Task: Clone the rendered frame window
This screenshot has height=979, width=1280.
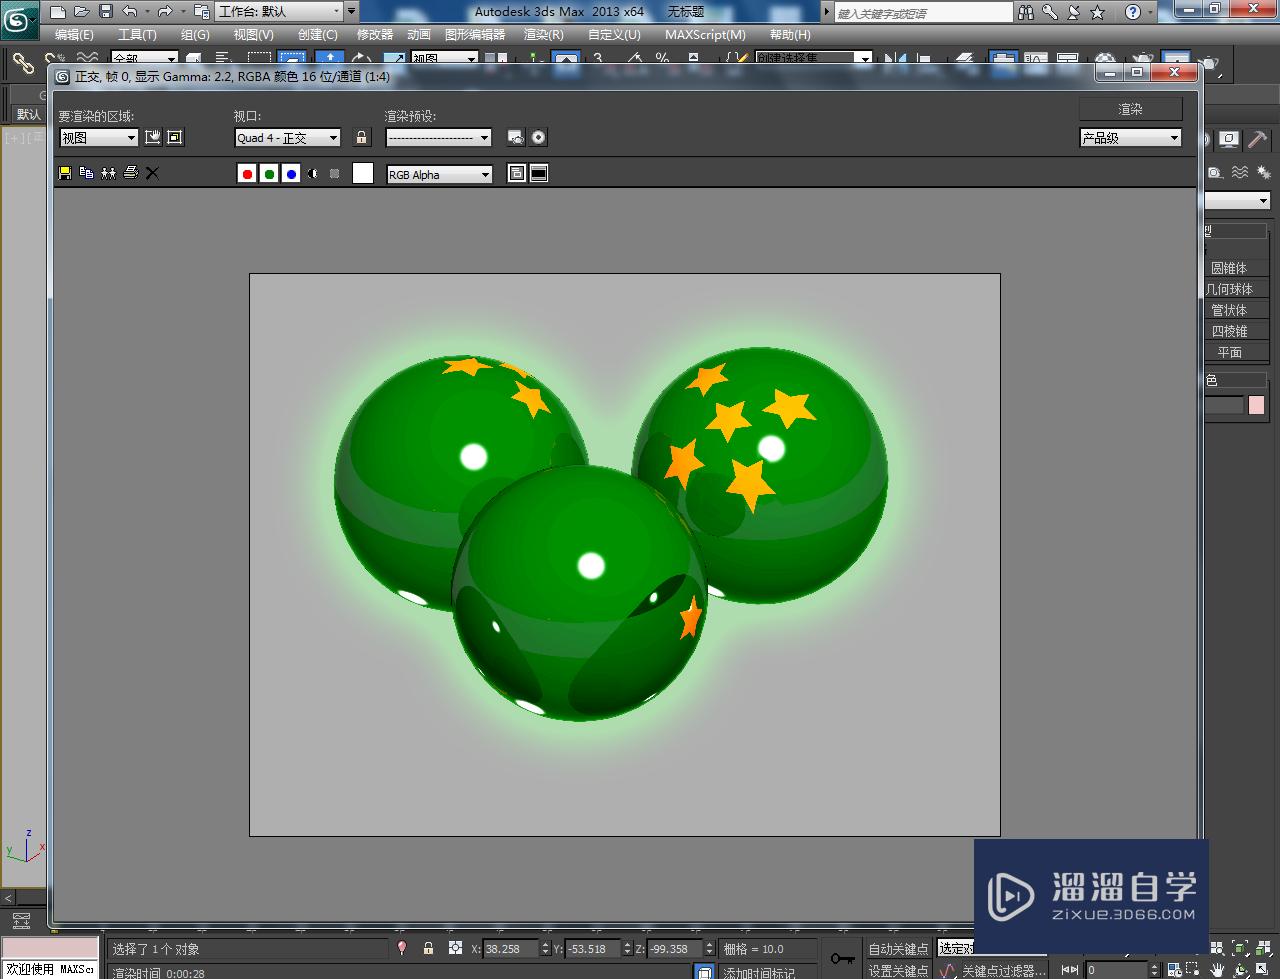Action: [109, 173]
